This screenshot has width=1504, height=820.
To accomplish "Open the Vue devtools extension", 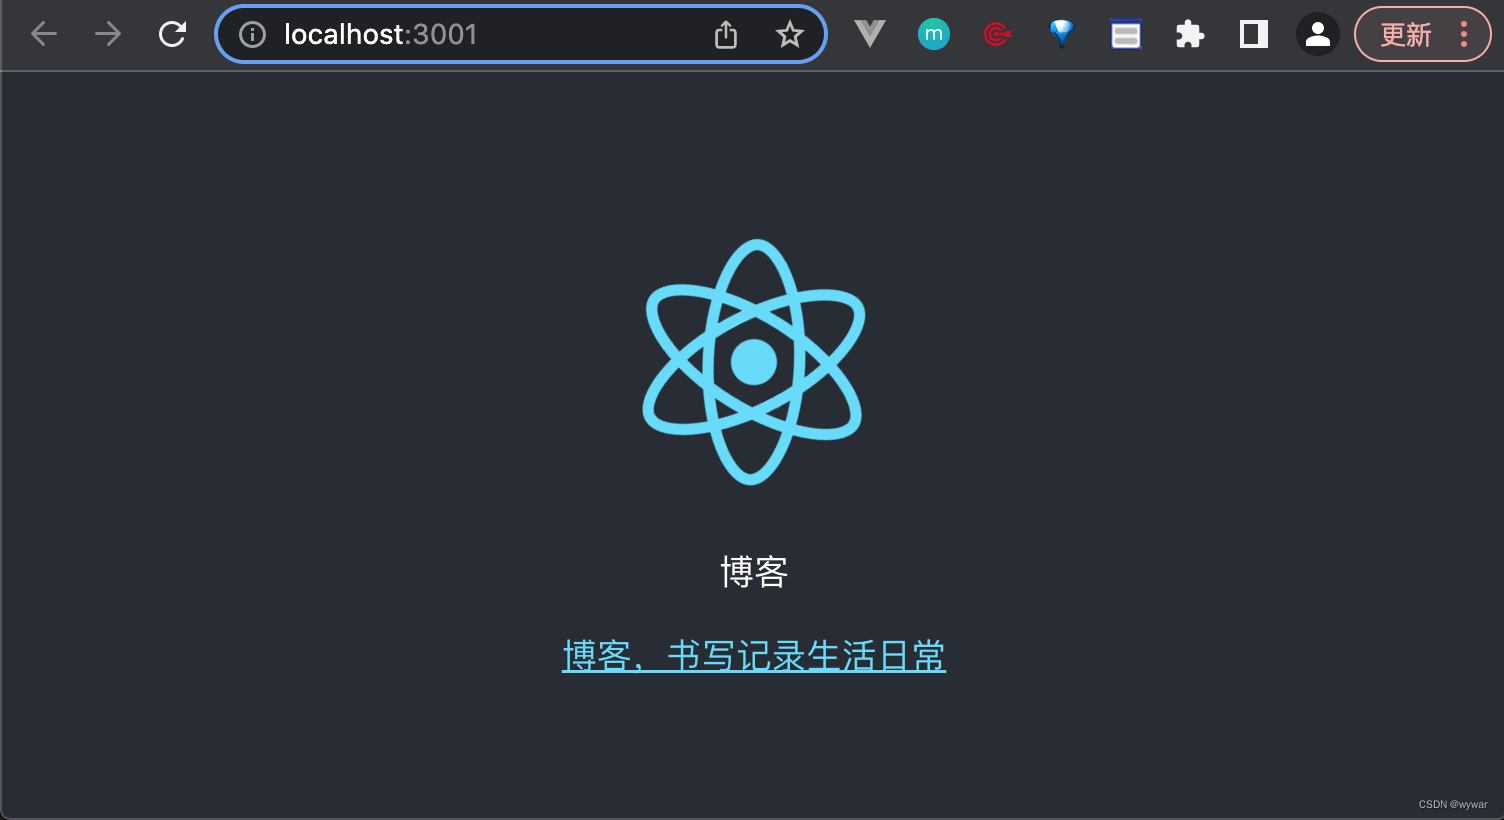I will coord(870,34).
